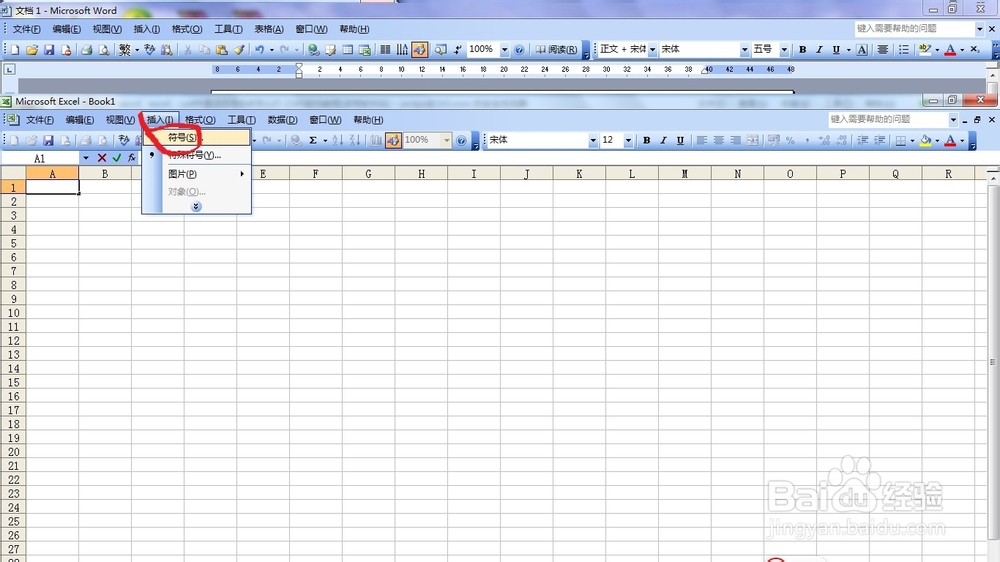Open 图片(P) submenu in Insert menu

197,174
